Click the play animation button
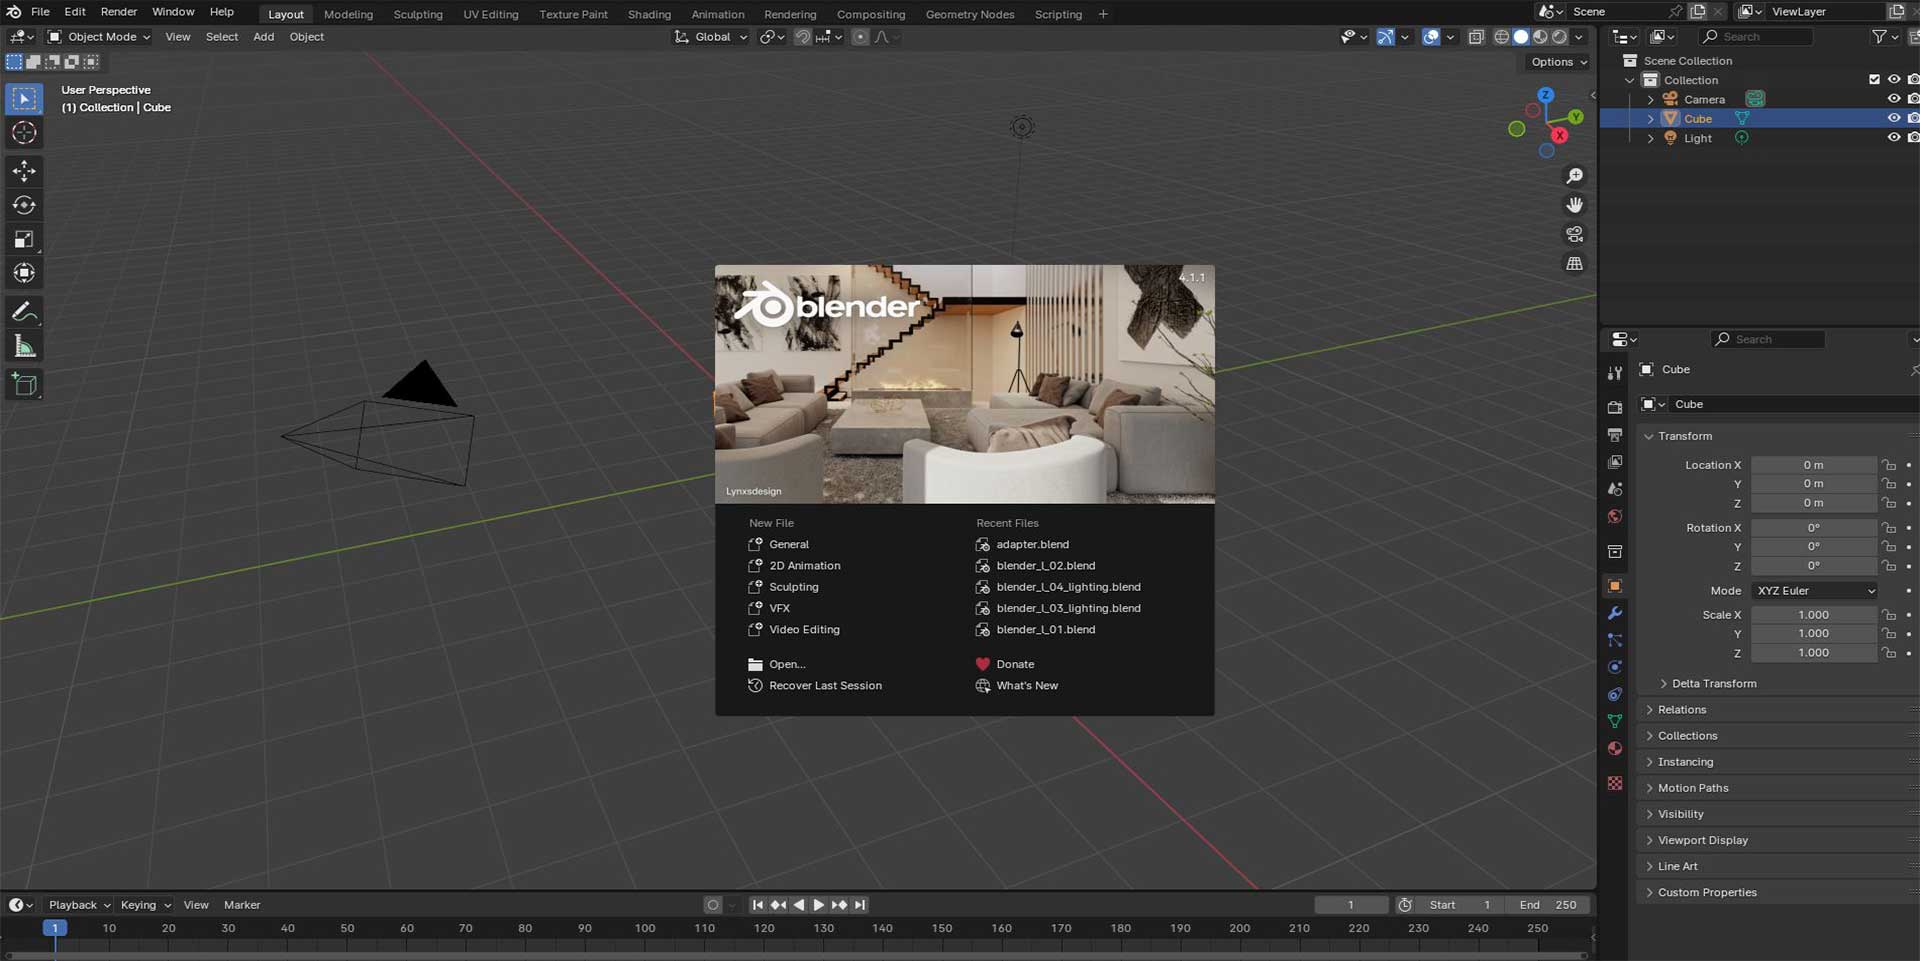1920x961 pixels. [819, 905]
